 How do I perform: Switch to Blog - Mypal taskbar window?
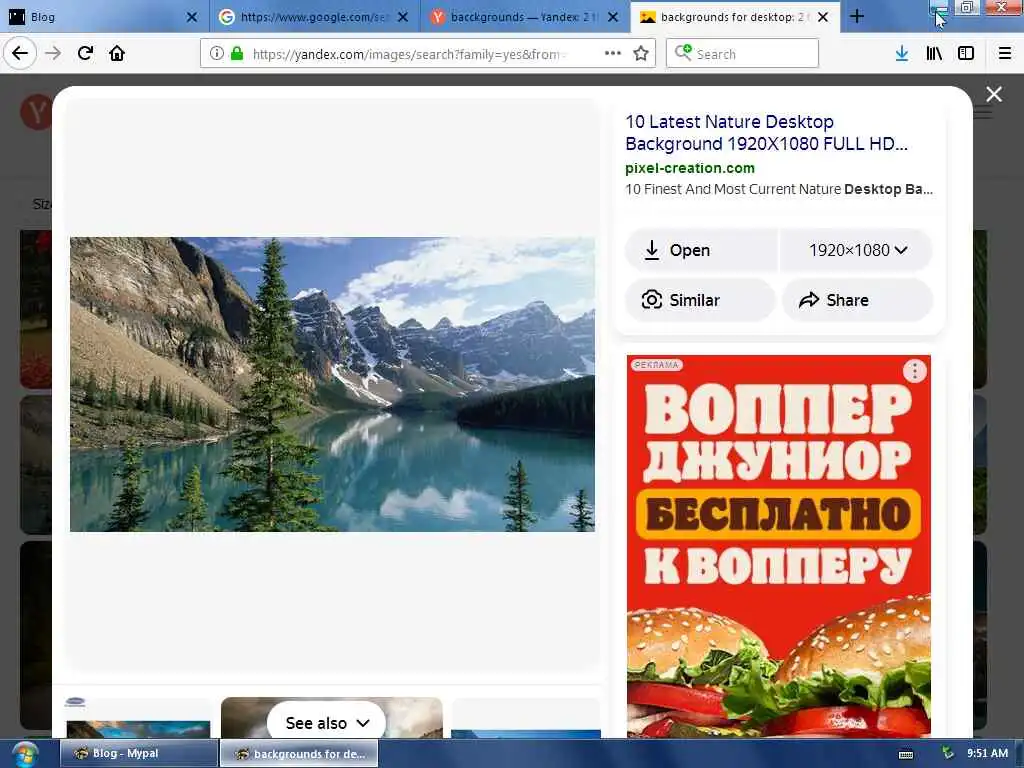[138, 753]
